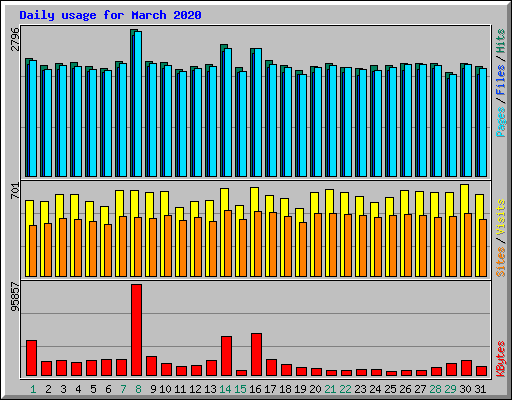This screenshot has width=512, height=400.
Task: Click the red KBytes bar for day 1
Action: pyautogui.click(x=32, y=358)
